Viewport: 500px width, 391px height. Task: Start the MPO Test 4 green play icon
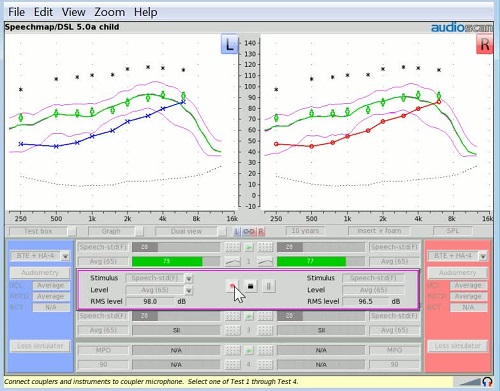pyautogui.click(x=249, y=350)
